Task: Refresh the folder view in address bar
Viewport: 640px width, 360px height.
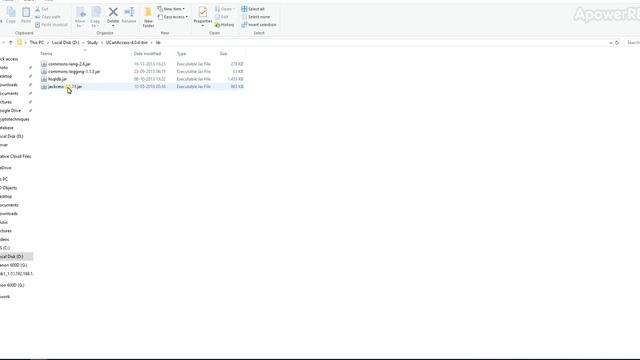Action: tap(617, 42)
